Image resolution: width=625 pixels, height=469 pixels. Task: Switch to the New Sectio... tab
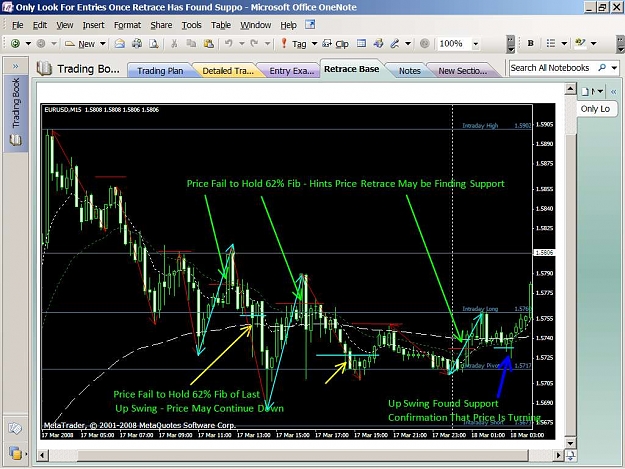pos(462,71)
